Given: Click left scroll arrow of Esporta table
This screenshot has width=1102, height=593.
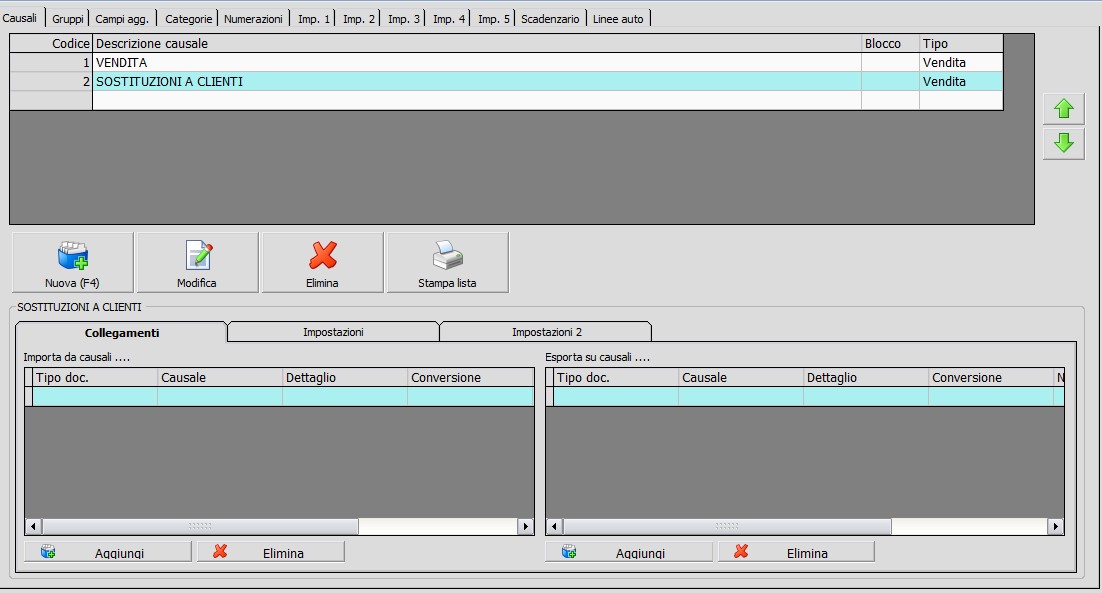Looking at the screenshot, I should (555, 526).
